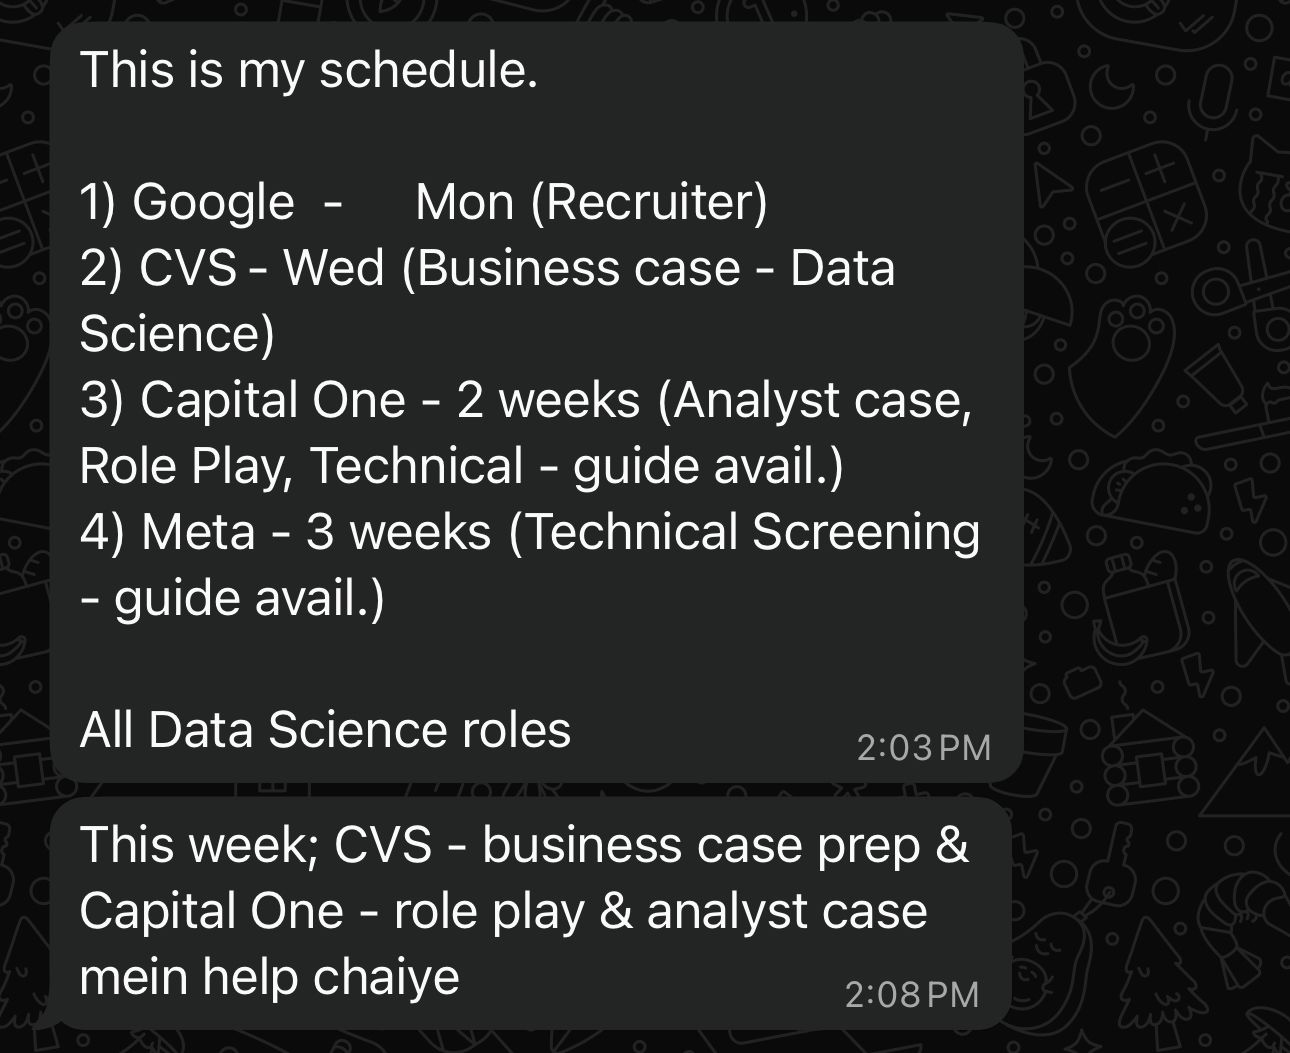
Task: Click the 2:03 PM message timestamp
Action: (923, 748)
